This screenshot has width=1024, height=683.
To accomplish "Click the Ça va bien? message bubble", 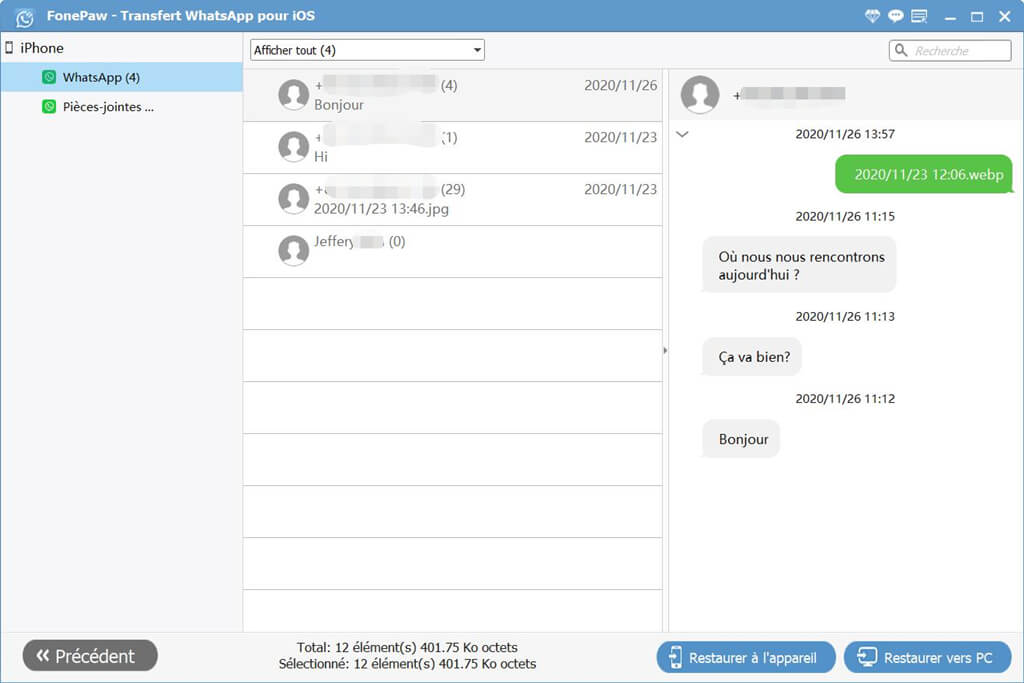I will coord(752,357).
